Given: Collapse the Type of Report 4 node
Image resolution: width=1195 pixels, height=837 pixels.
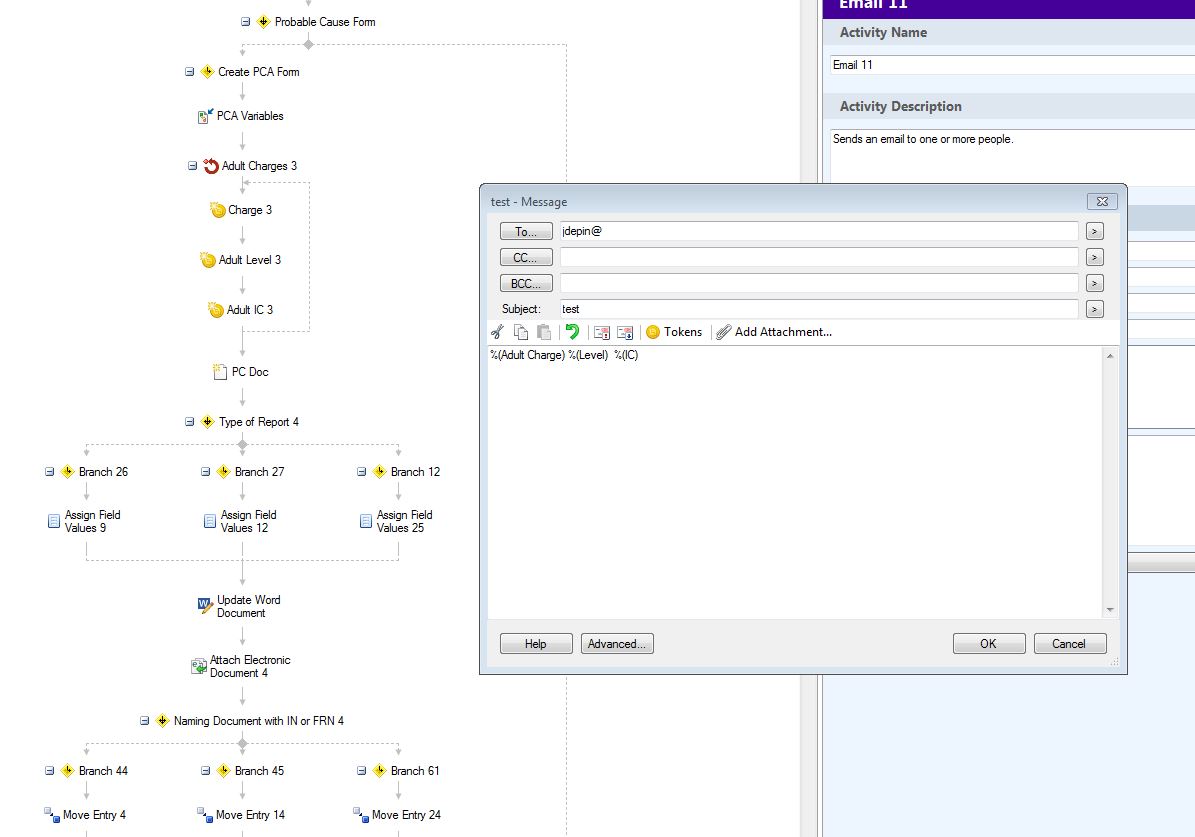Looking at the screenshot, I should pos(189,422).
